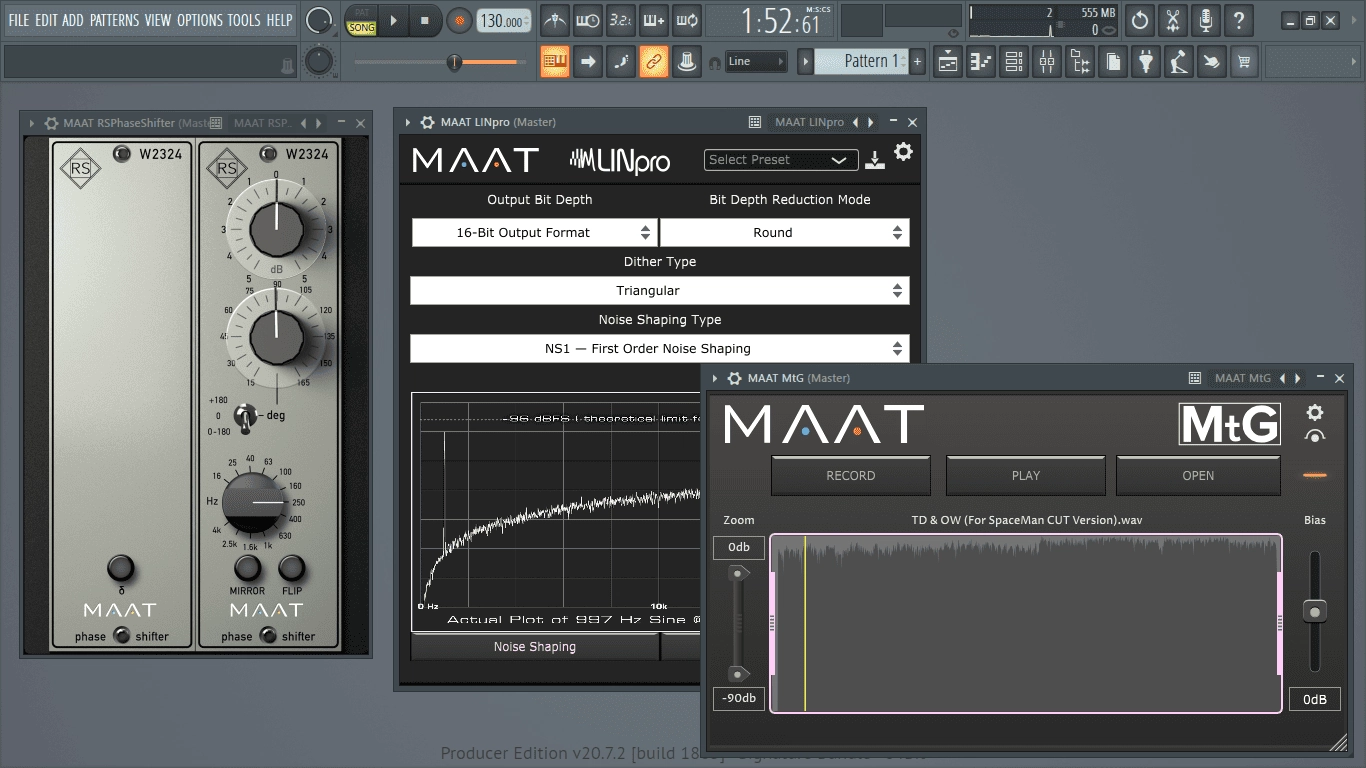
Task: Open LINpro detached window menu icon
Action: [x=755, y=122]
